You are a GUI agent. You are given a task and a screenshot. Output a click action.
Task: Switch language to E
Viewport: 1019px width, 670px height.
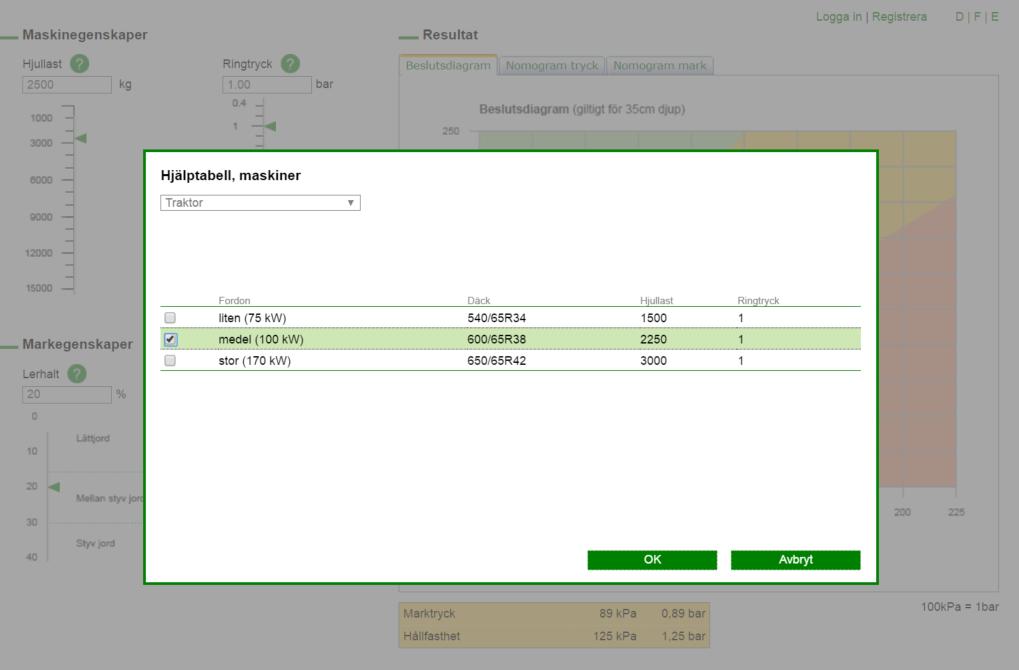coord(994,17)
